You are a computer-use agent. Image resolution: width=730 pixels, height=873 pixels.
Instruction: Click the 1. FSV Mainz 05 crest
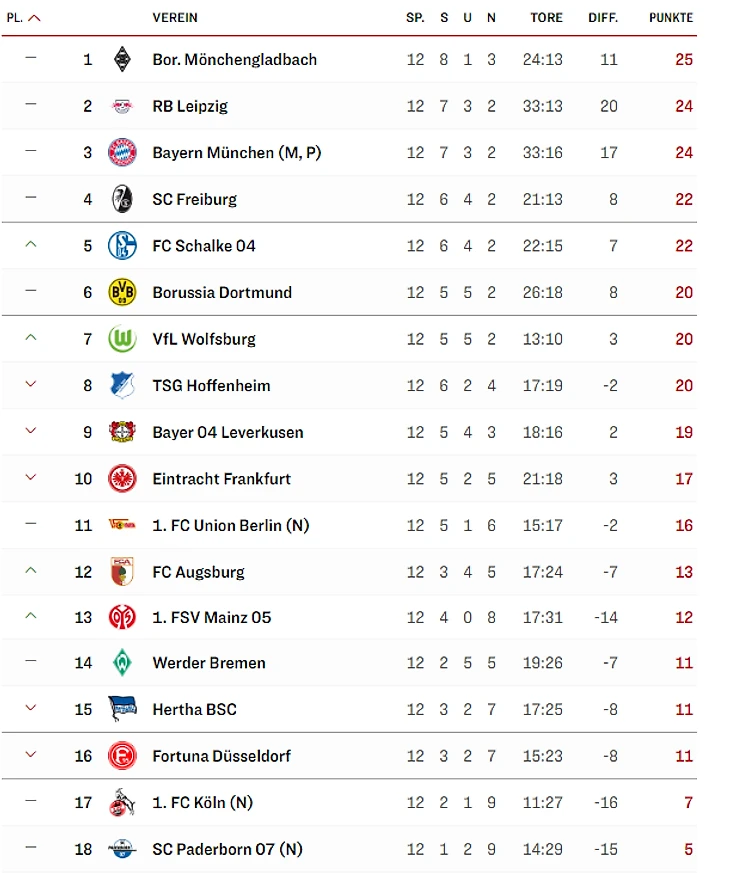122,617
